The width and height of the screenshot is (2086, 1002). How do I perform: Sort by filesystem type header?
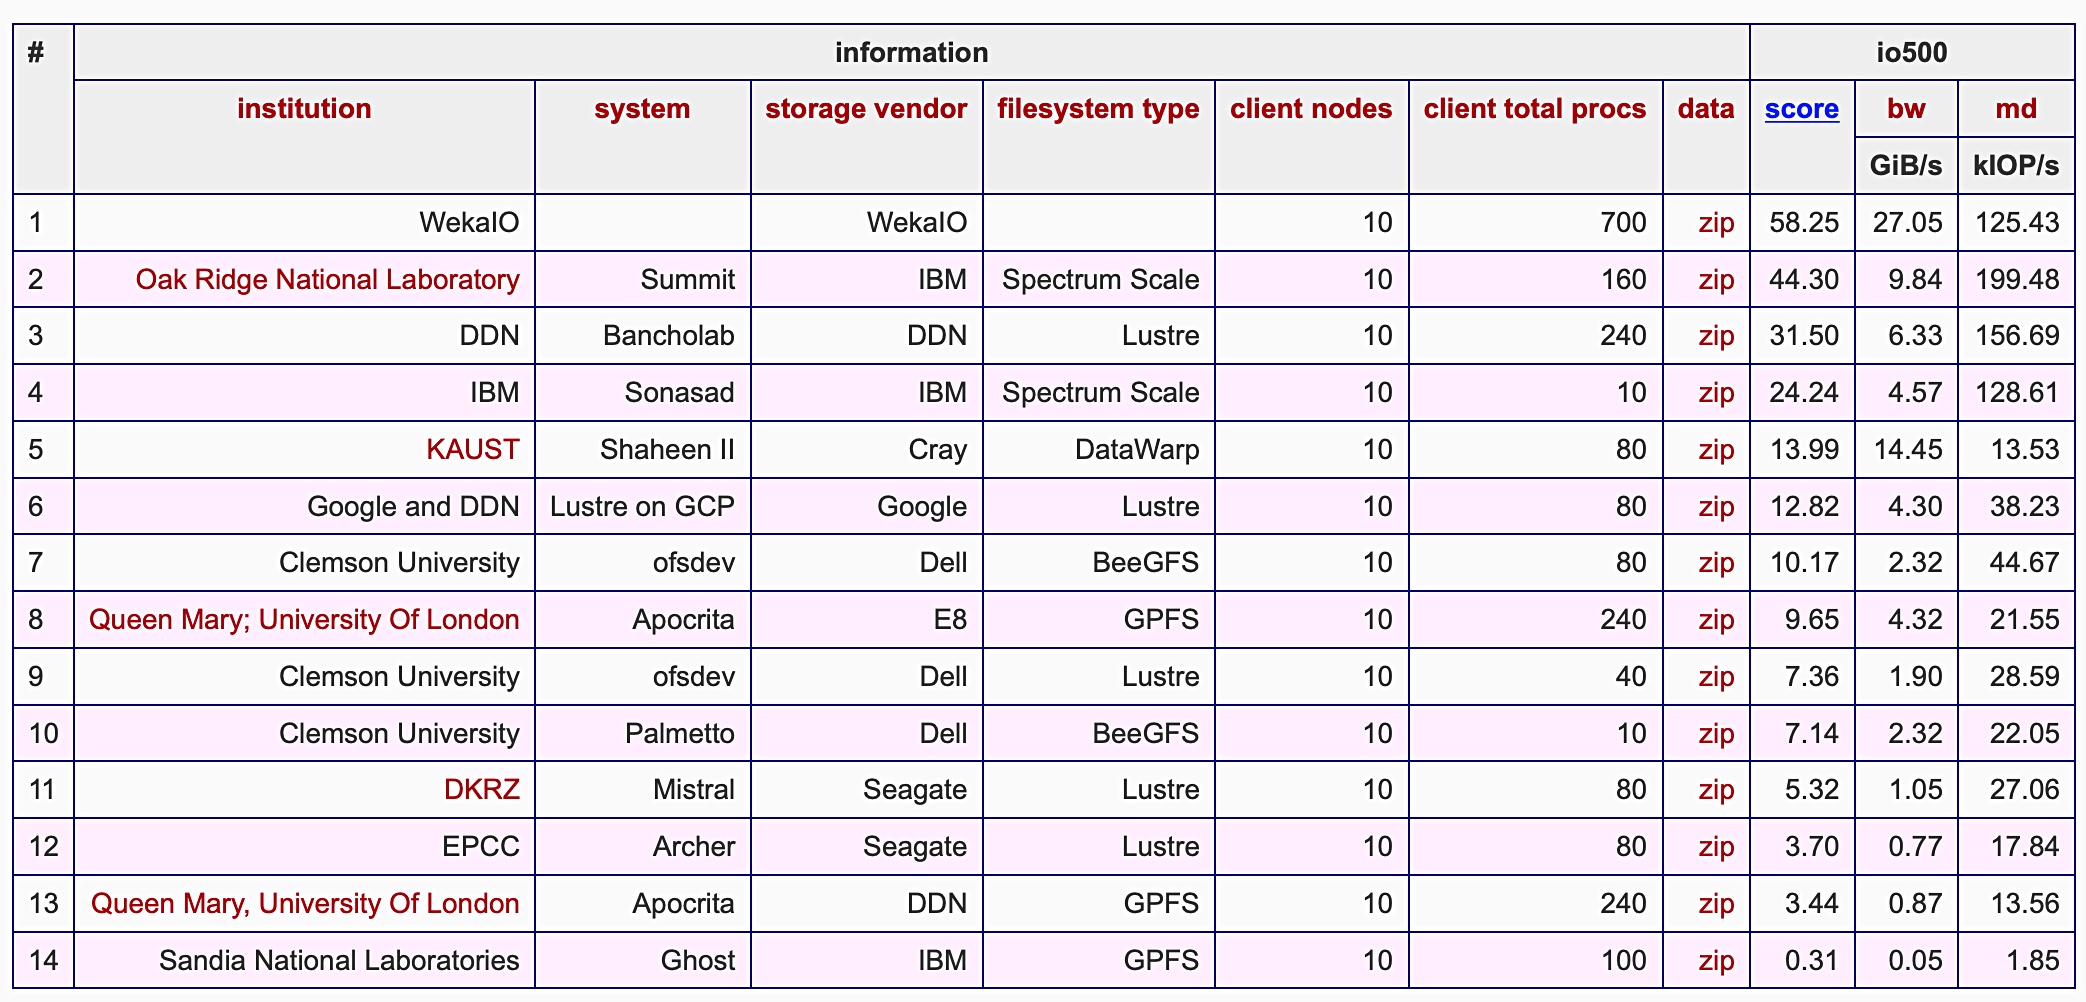click(x=1098, y=109)
